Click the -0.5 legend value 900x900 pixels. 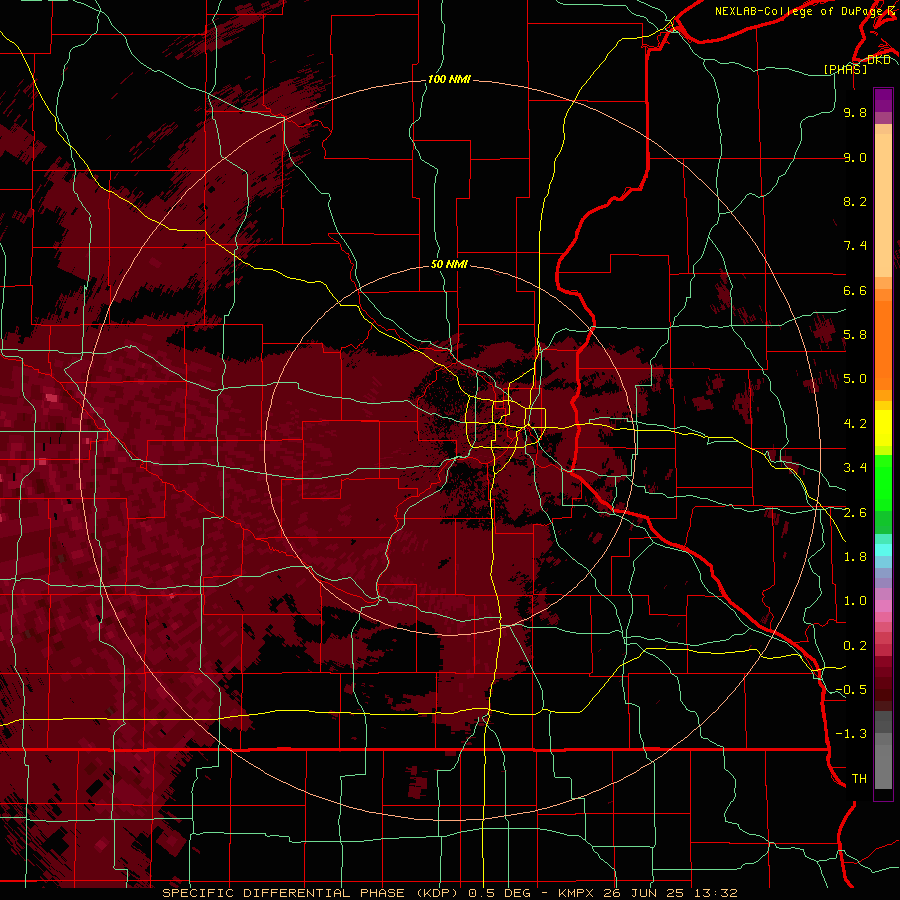tap(851, 690)
